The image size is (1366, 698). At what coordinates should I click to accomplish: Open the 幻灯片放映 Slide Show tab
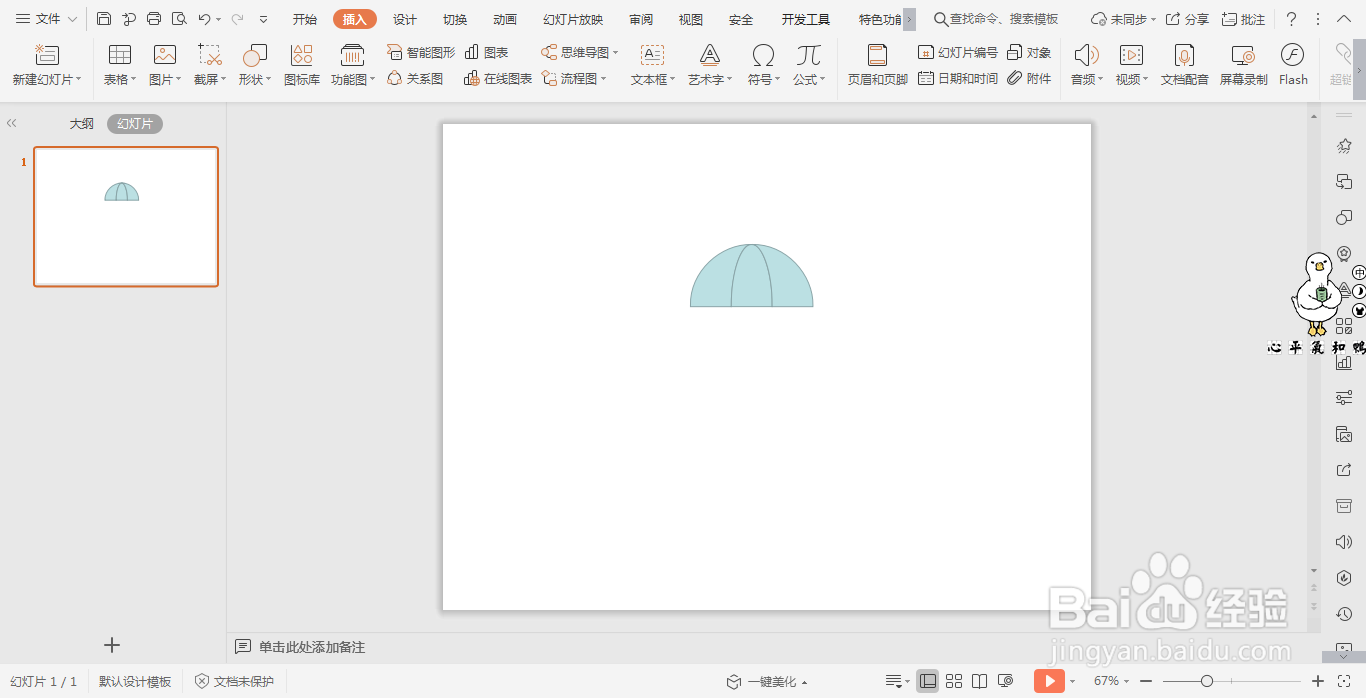(573, 20)
